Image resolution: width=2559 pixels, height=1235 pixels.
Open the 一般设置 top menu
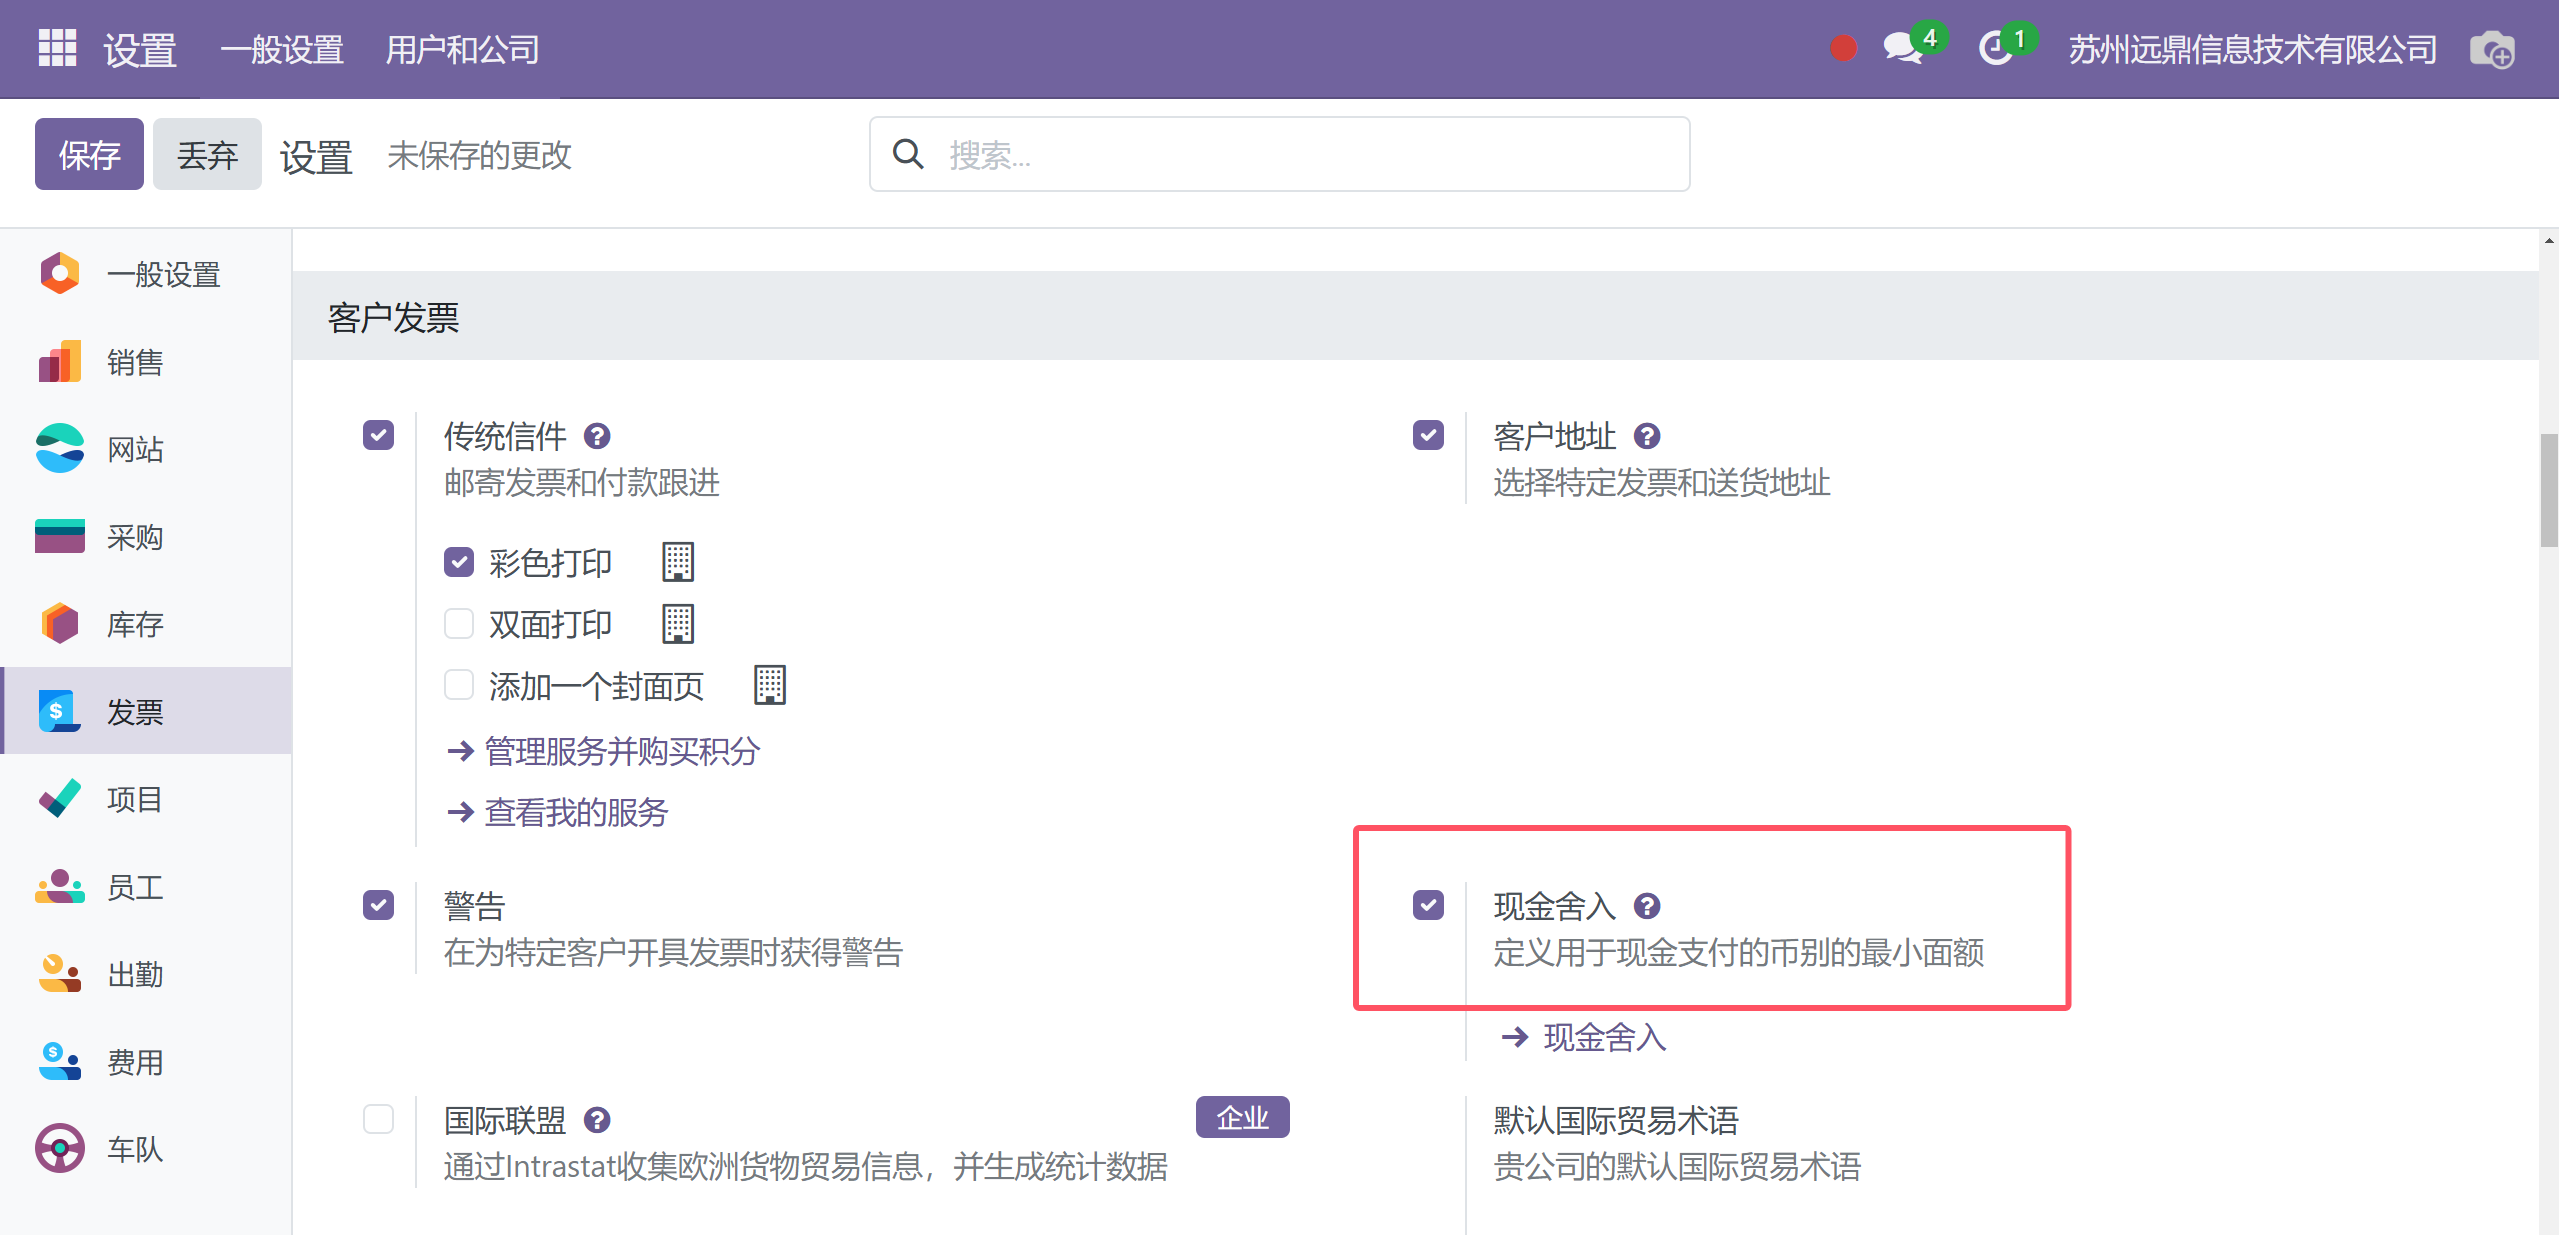click(x=282, y=49)
